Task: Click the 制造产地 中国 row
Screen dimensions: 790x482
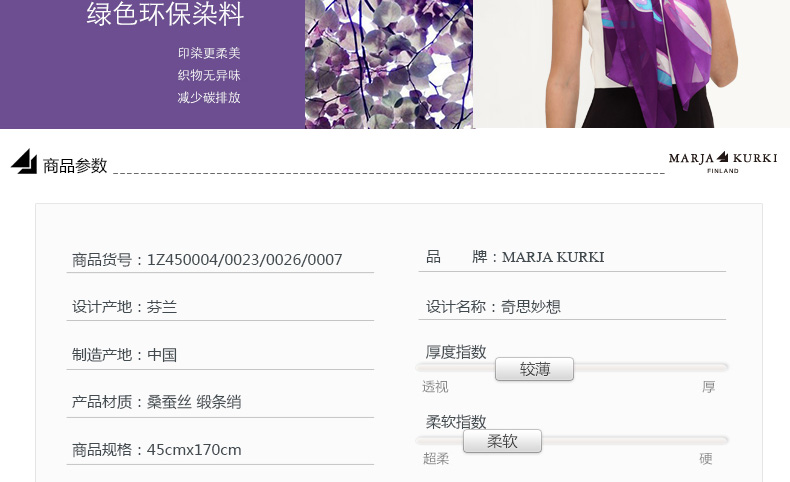Action: pos(220,355)
